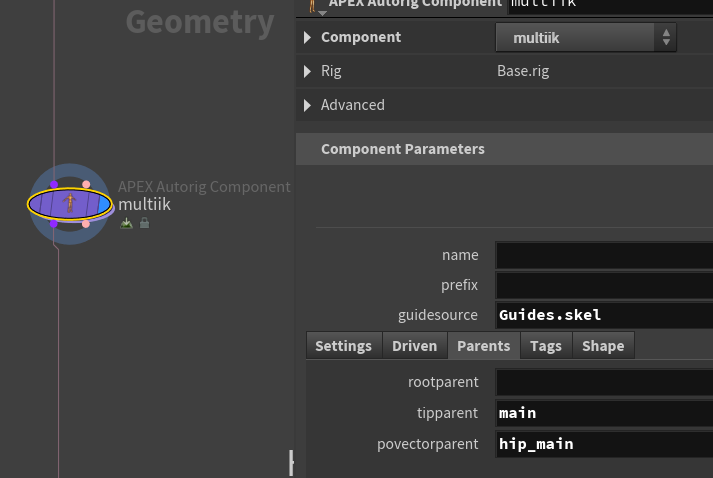Click the tipparent parameter label

click(447, 413)
